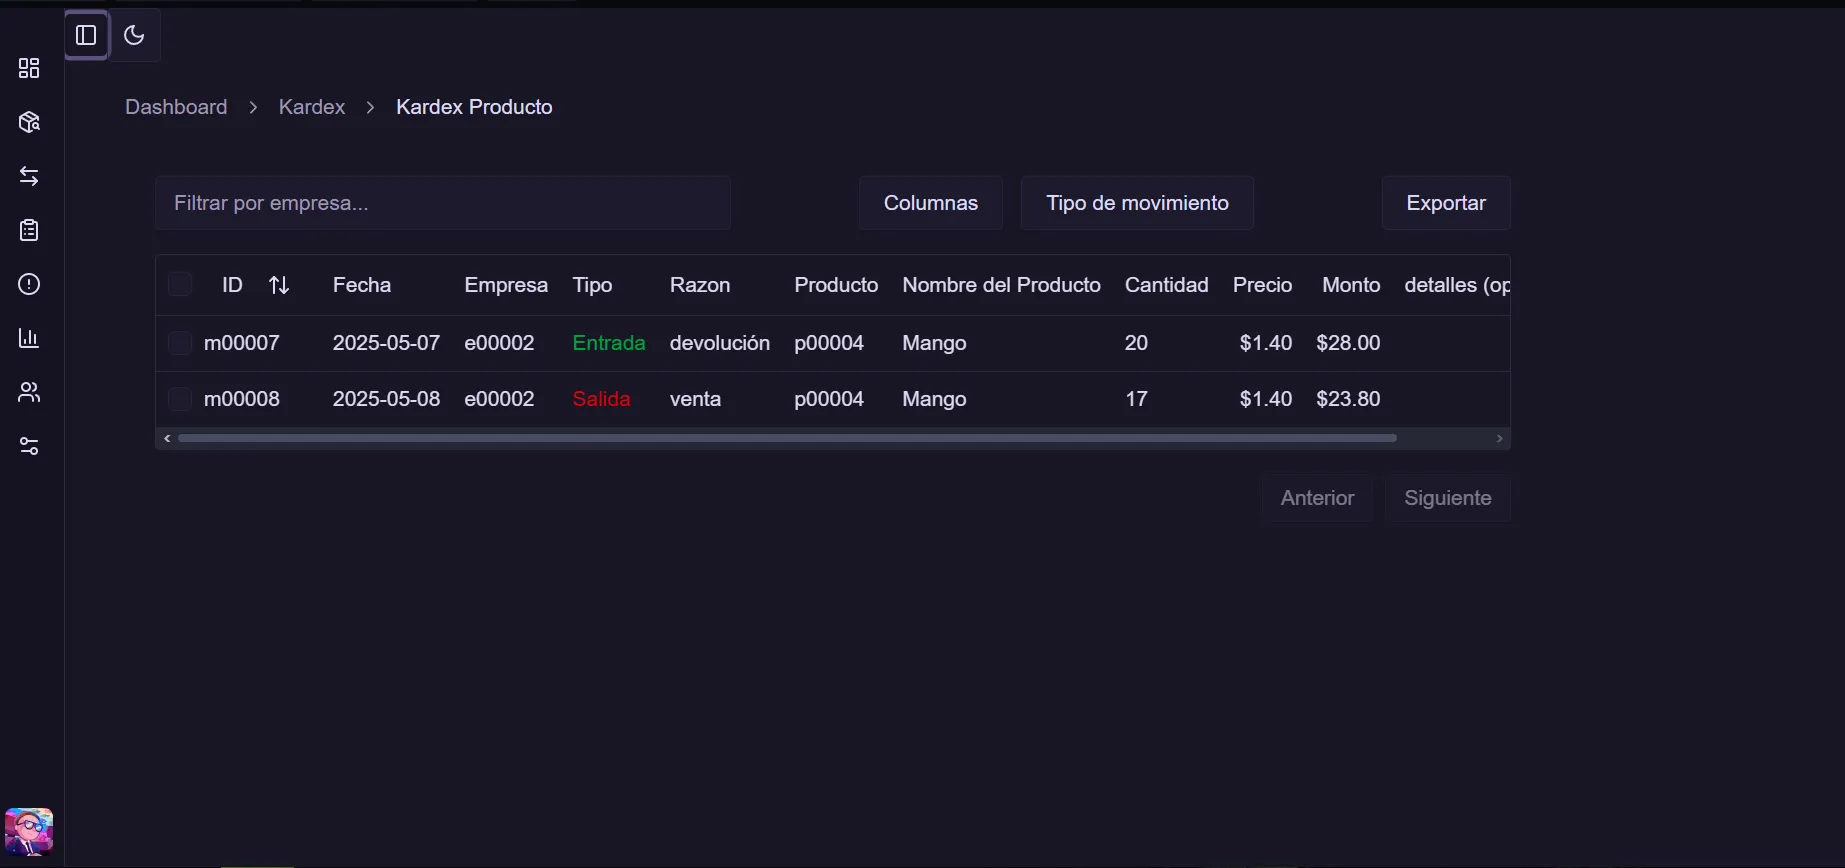The image size is (1845, 868).
Task: Open the products box icon in sidebar
Action: coord(29,122)
